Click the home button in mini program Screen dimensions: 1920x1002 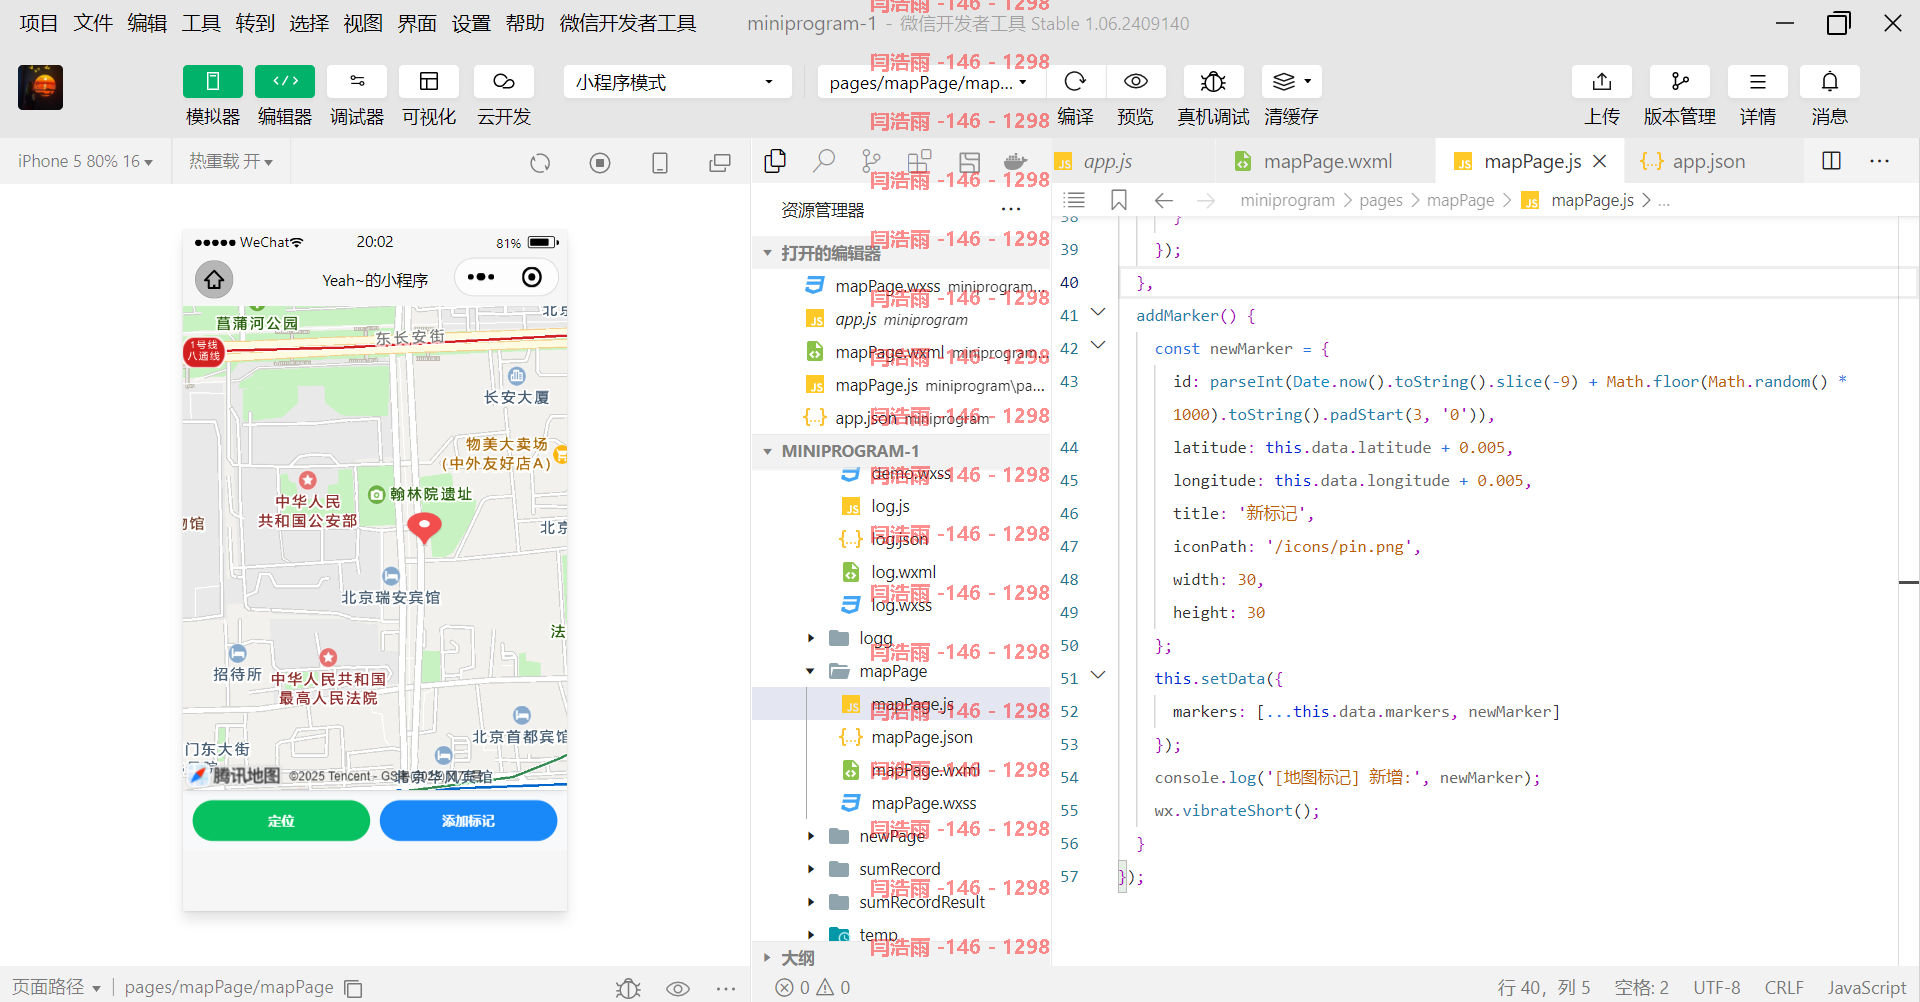pyautogui.click(x=214, y=280)
